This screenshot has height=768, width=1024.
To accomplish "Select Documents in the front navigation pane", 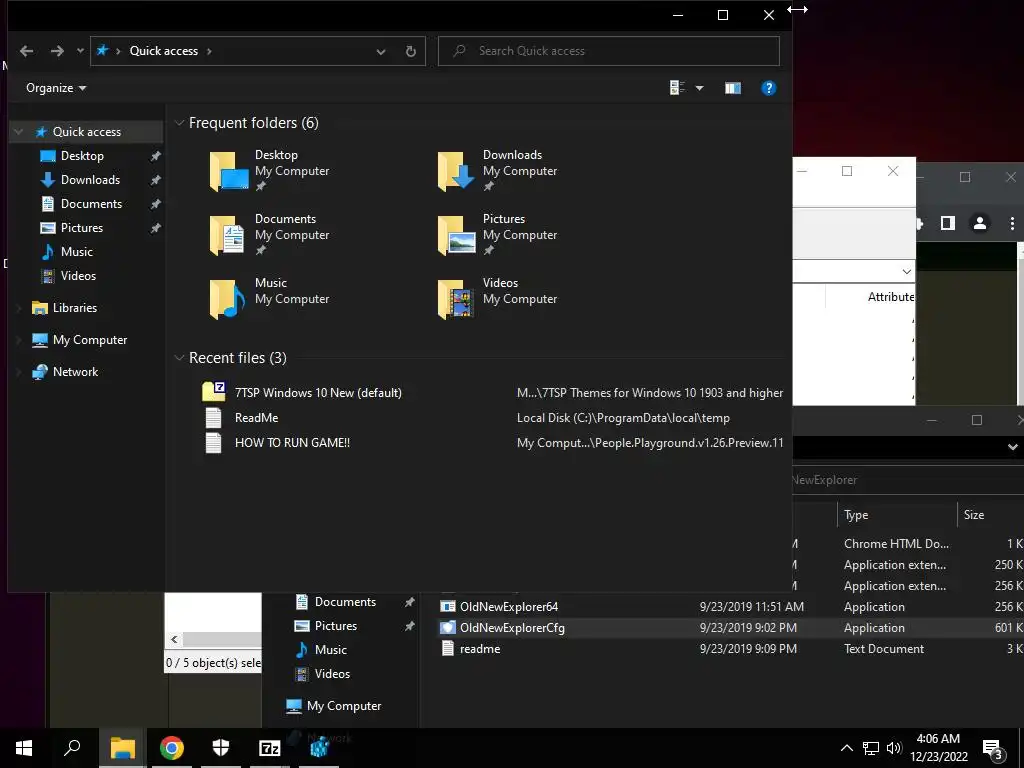I will coord(91,204).
